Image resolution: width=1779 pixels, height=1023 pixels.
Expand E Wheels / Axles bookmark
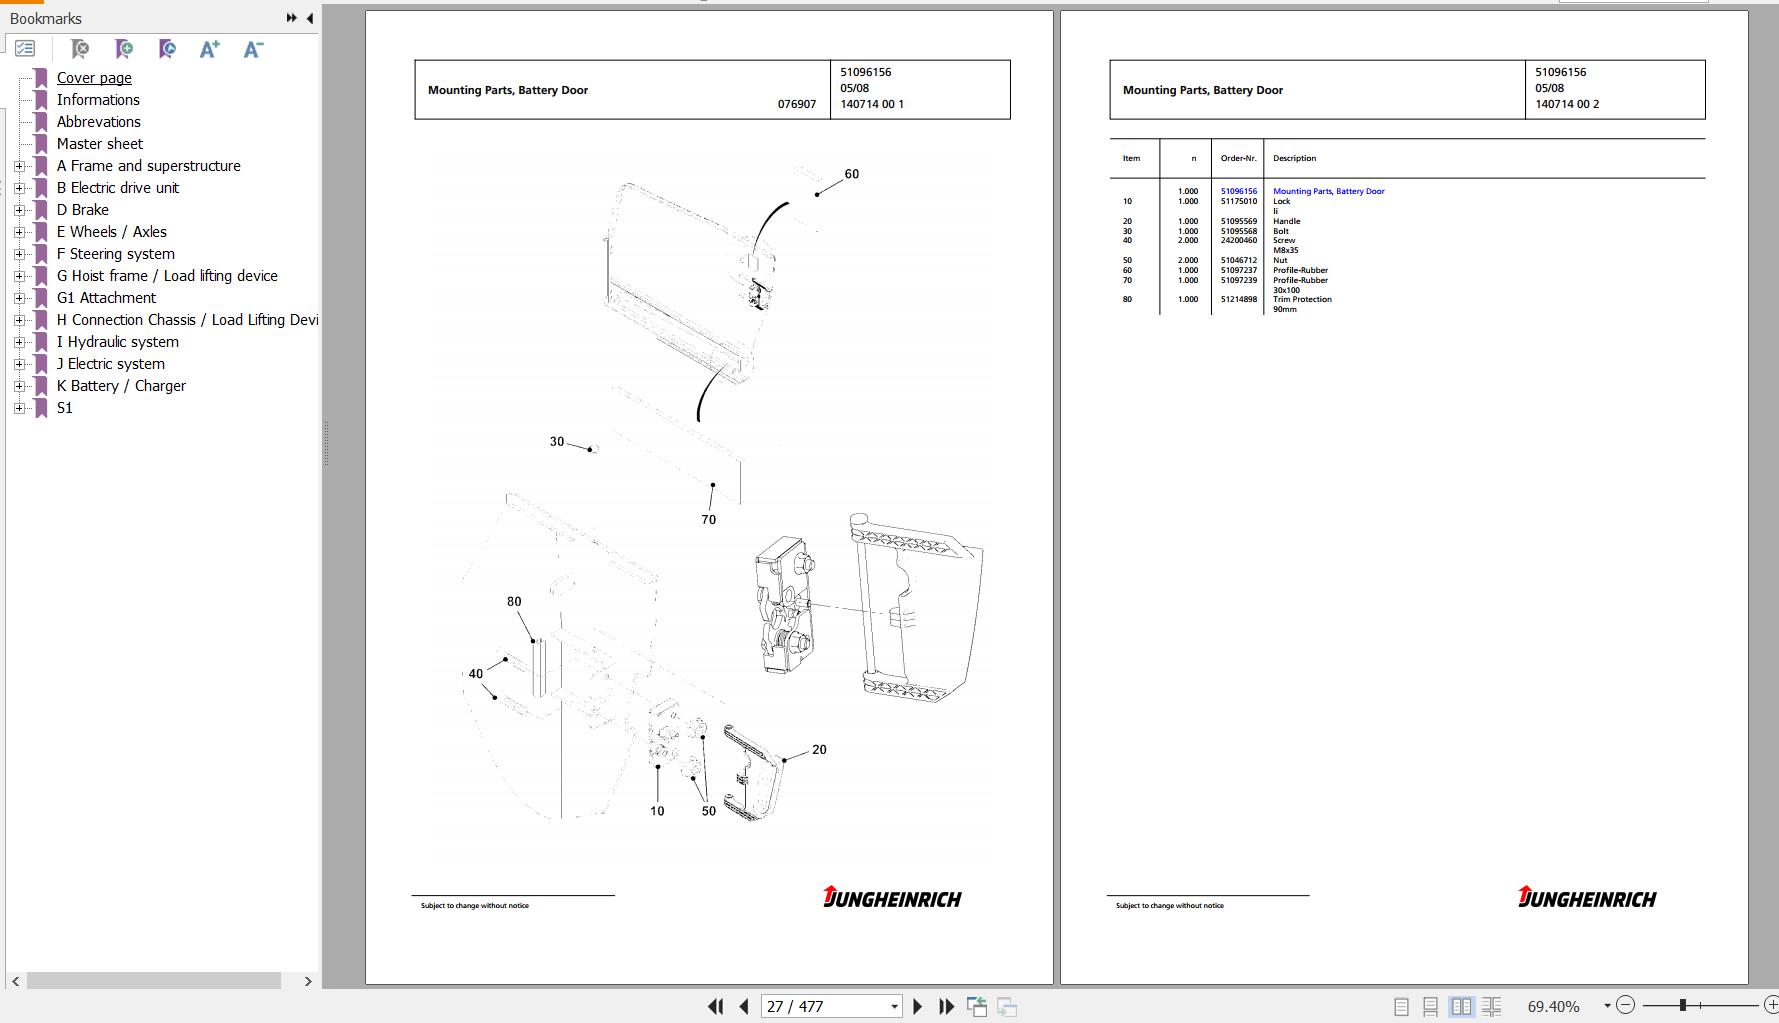pos(19,232)
